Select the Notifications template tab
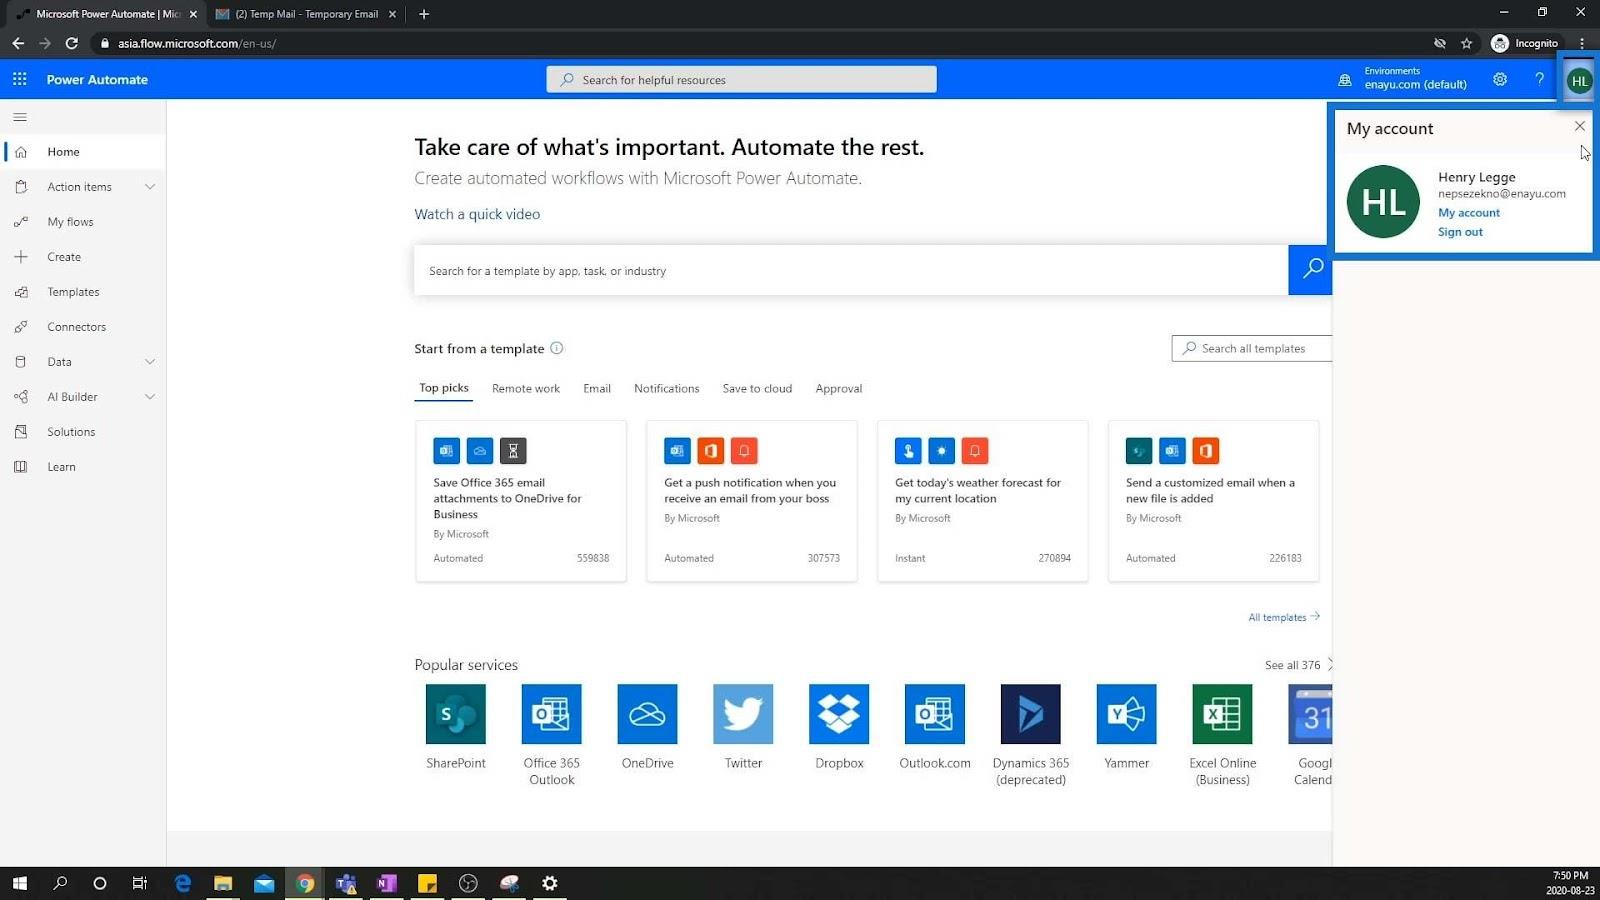This screenshot has width=1600, height=900. coord(666,388)
